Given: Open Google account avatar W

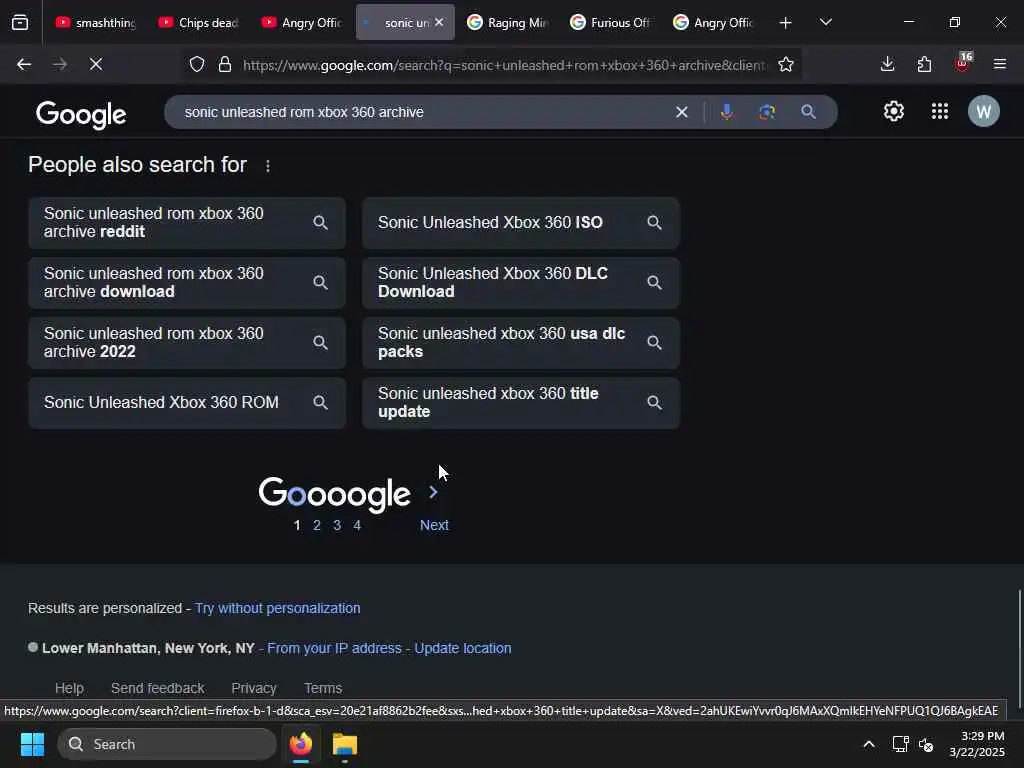Looking at the screenshot, I should point(984,112).
